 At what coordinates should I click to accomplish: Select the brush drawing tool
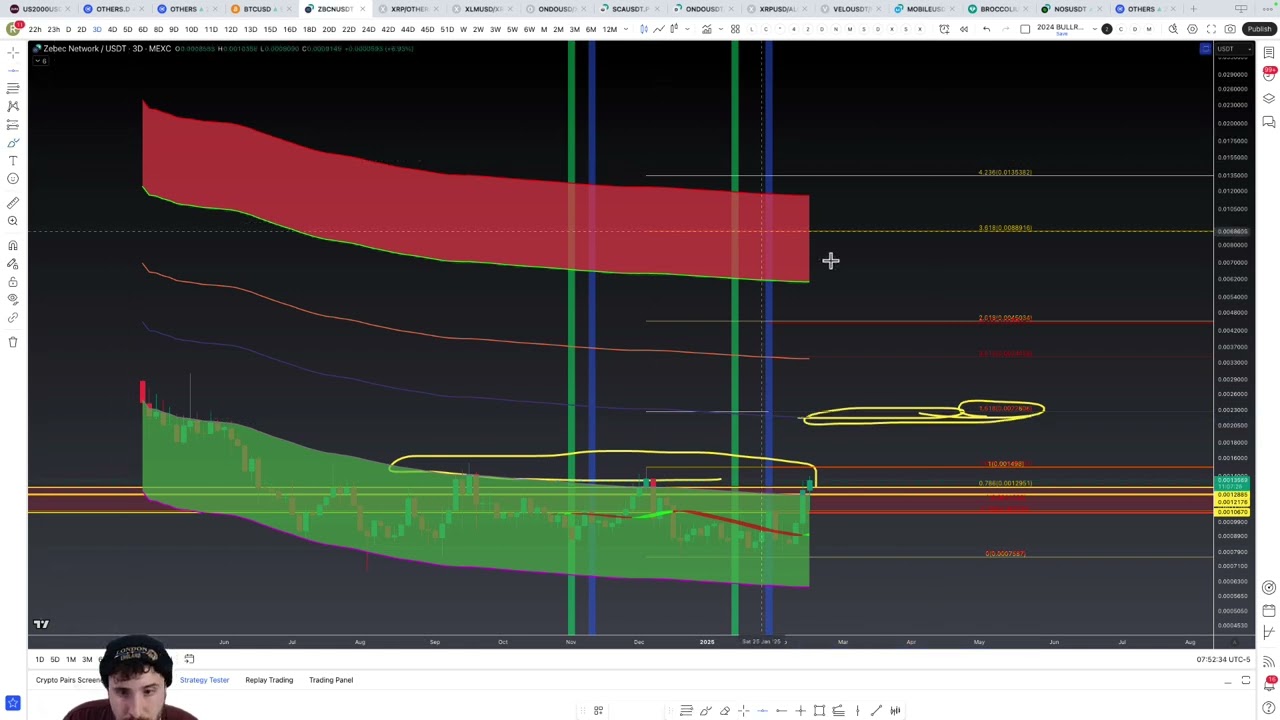(x=13, y=143)
